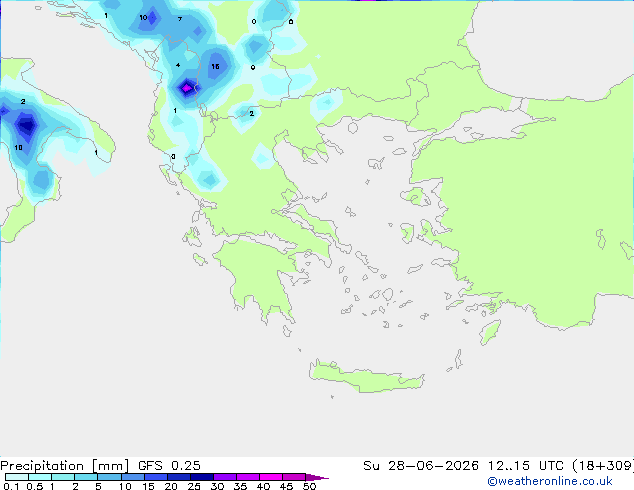Screen dimensions: 634x490
Task: Click the 45–50 mm legend color box
Action: click(294, 477)
